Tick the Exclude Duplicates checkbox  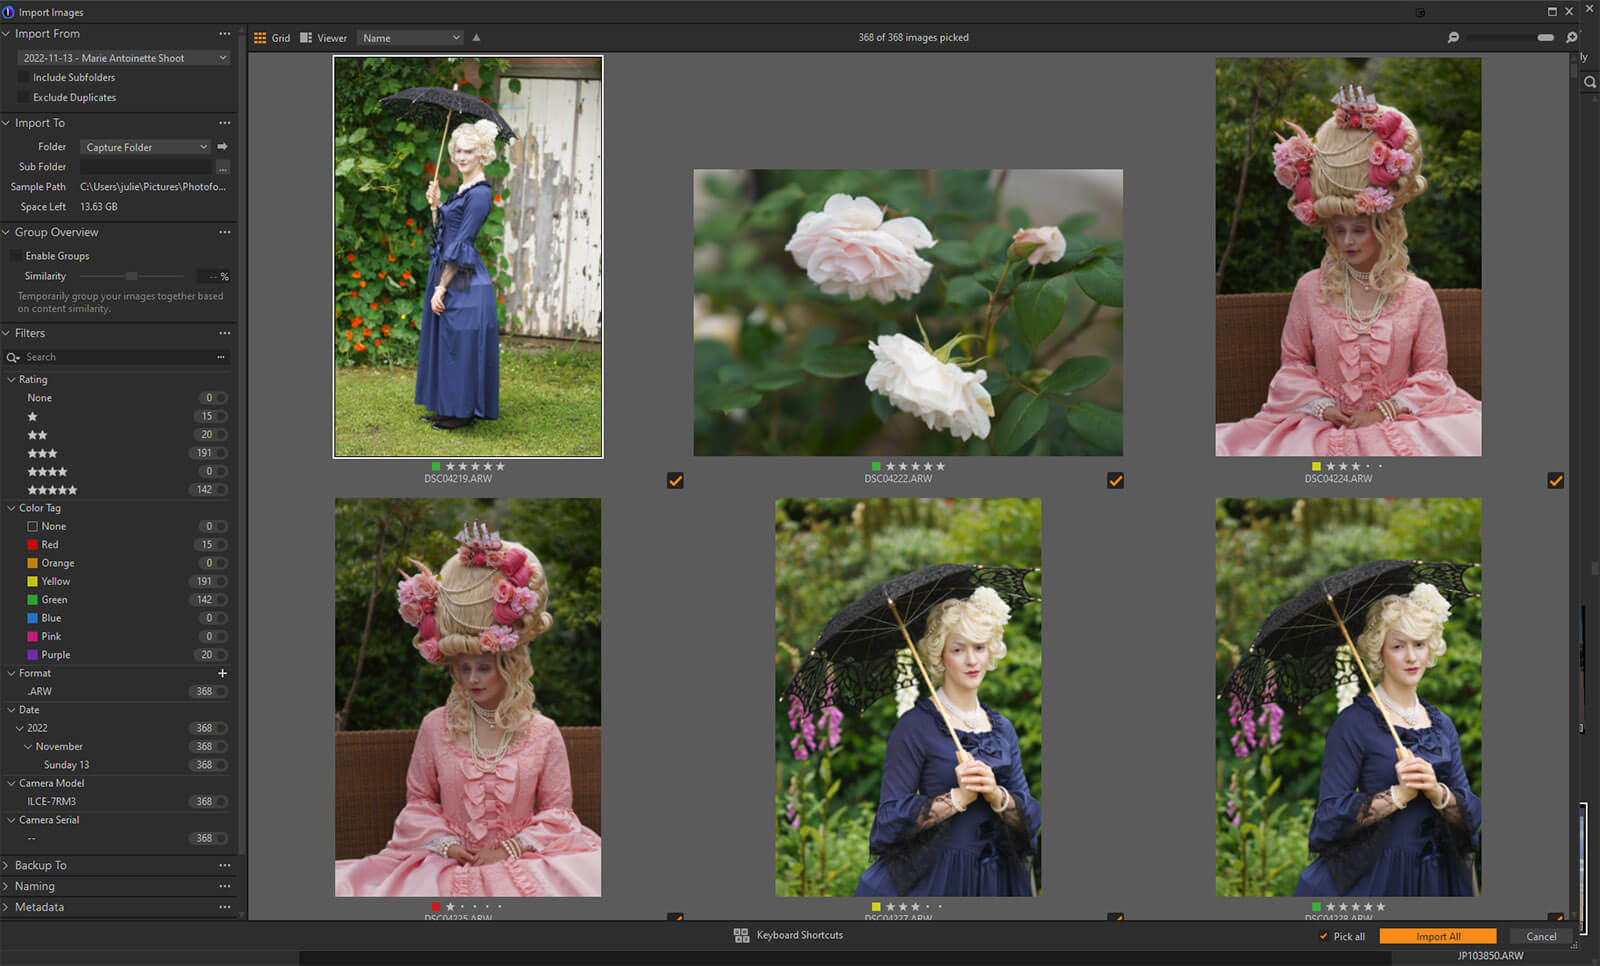point(24,98)
